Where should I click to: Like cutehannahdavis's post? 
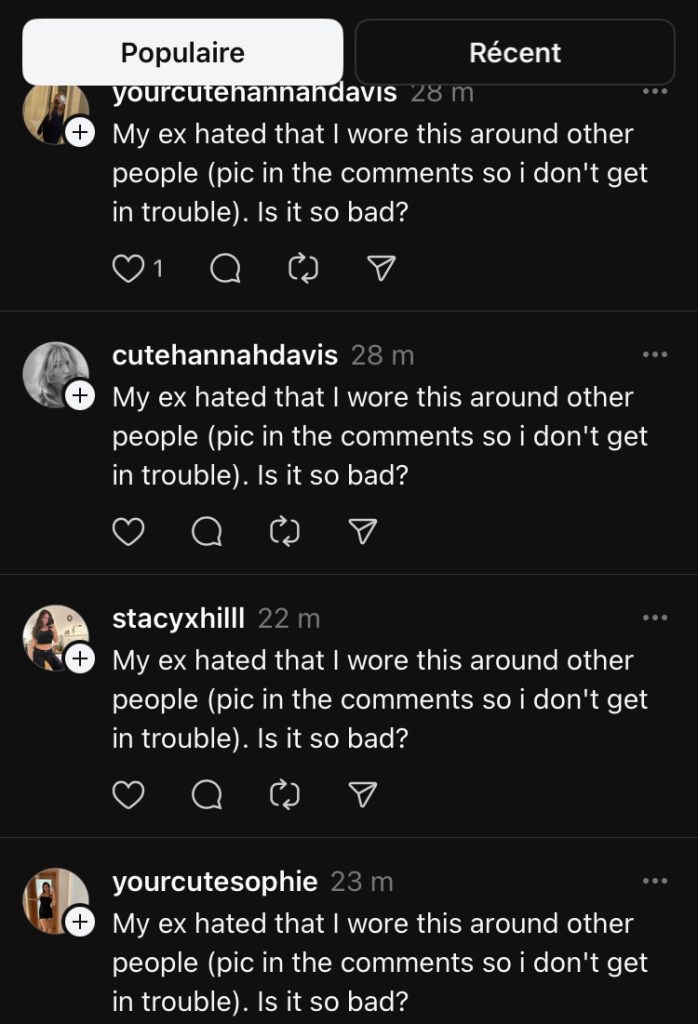coord(127,532)
